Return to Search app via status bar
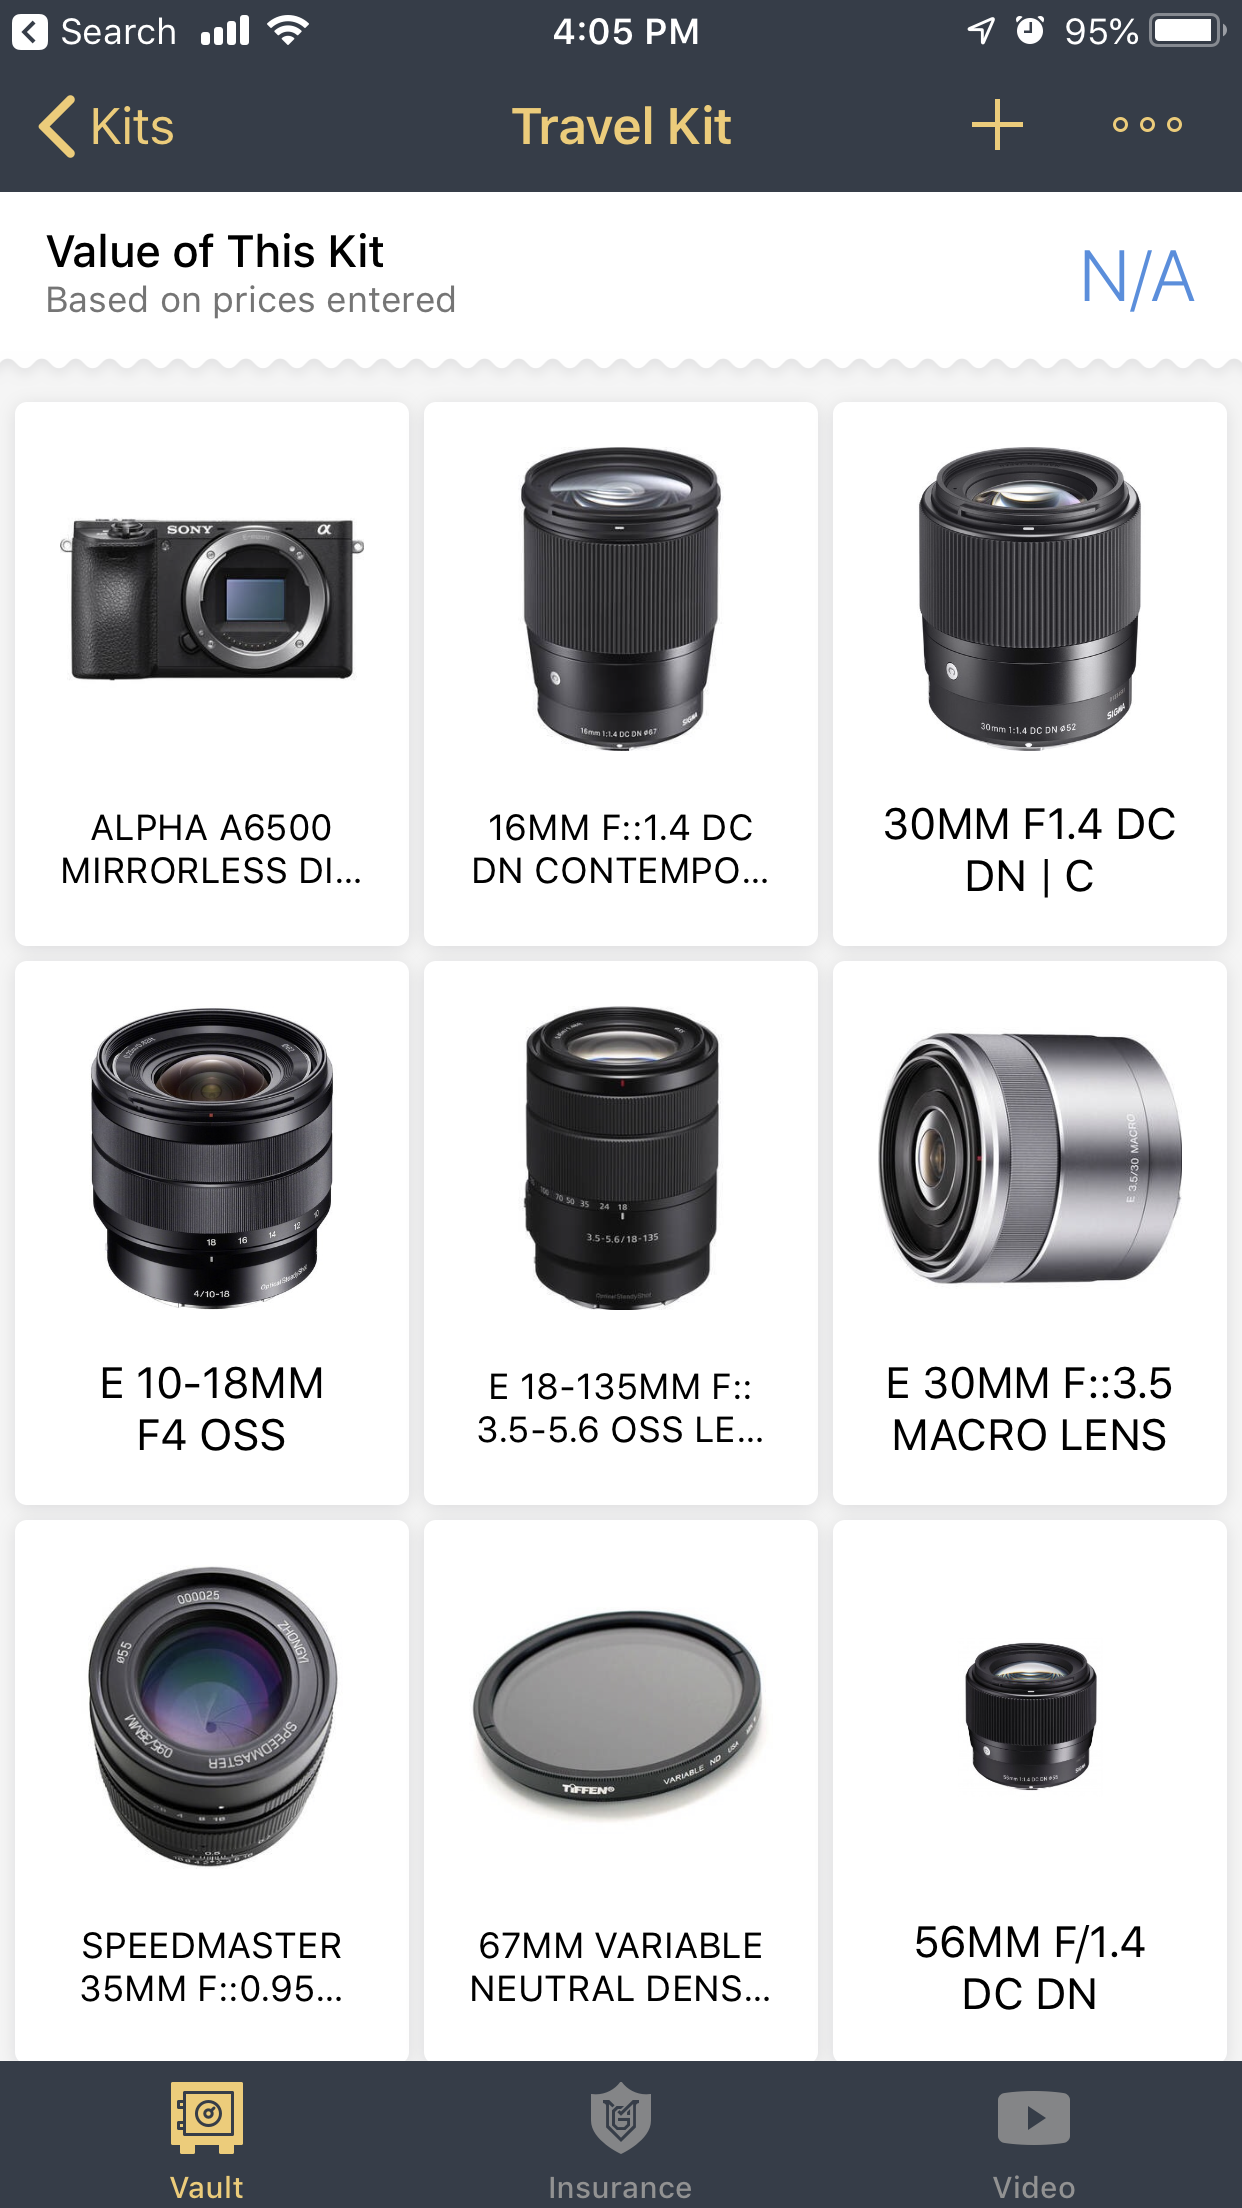Image resolution: width=1242 pixels, height=2208 pixels. click(x=95, y=32)
